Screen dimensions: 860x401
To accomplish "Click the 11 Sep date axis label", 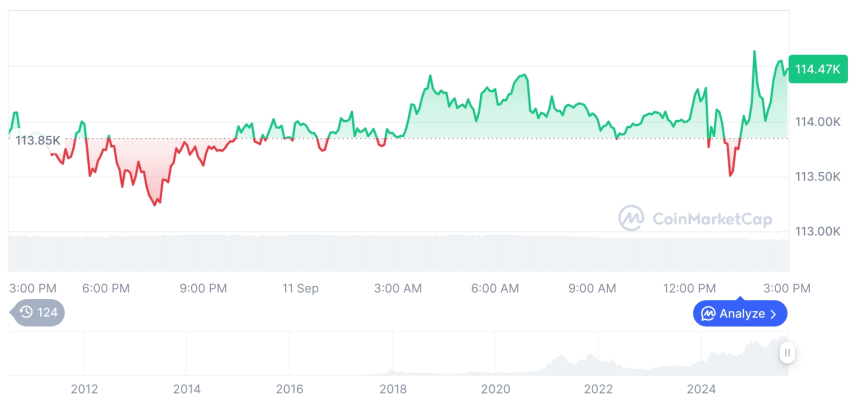I will tap(300, 288).
